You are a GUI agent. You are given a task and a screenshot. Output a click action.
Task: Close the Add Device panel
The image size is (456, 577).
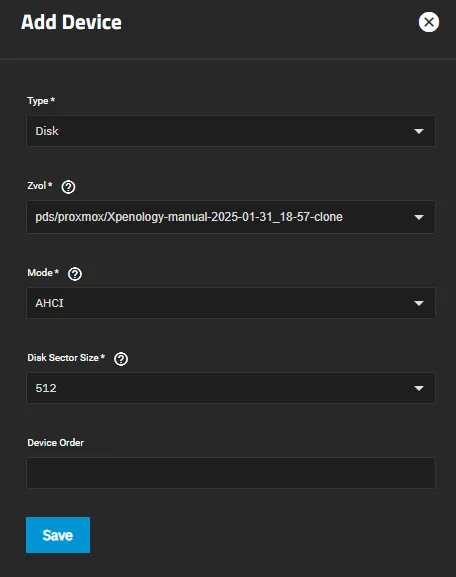click(429, 22)
